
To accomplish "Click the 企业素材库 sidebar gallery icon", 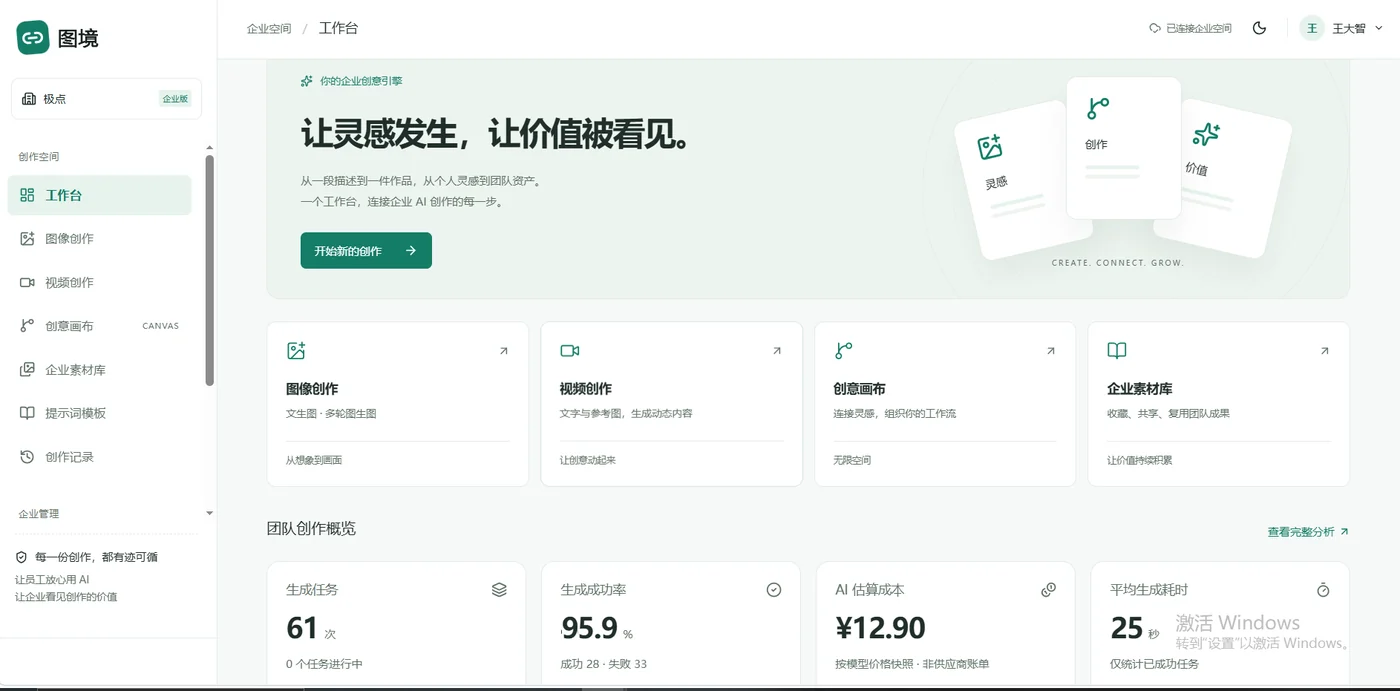I will (27, 370).
